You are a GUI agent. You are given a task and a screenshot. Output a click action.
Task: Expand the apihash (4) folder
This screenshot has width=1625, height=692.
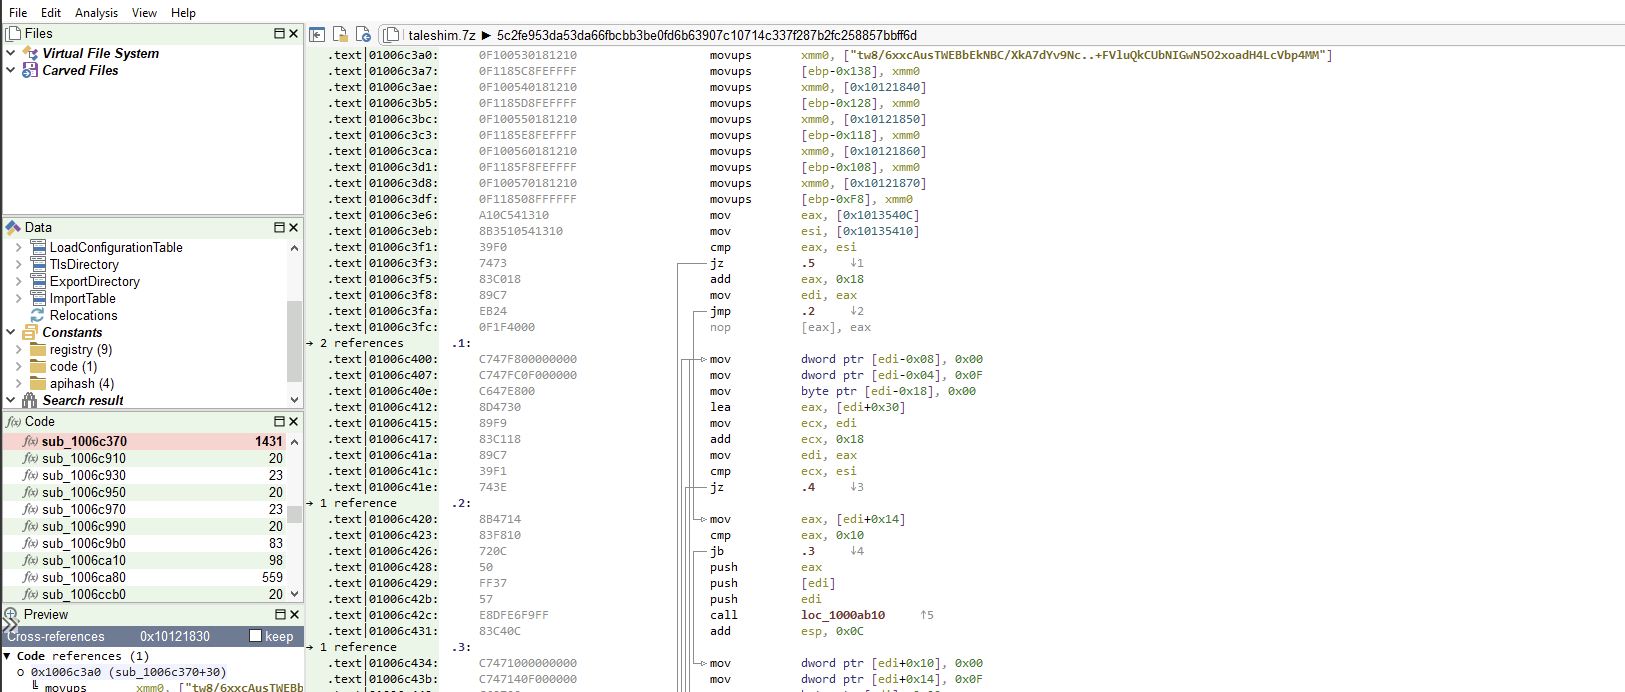[x=19, y=383]
